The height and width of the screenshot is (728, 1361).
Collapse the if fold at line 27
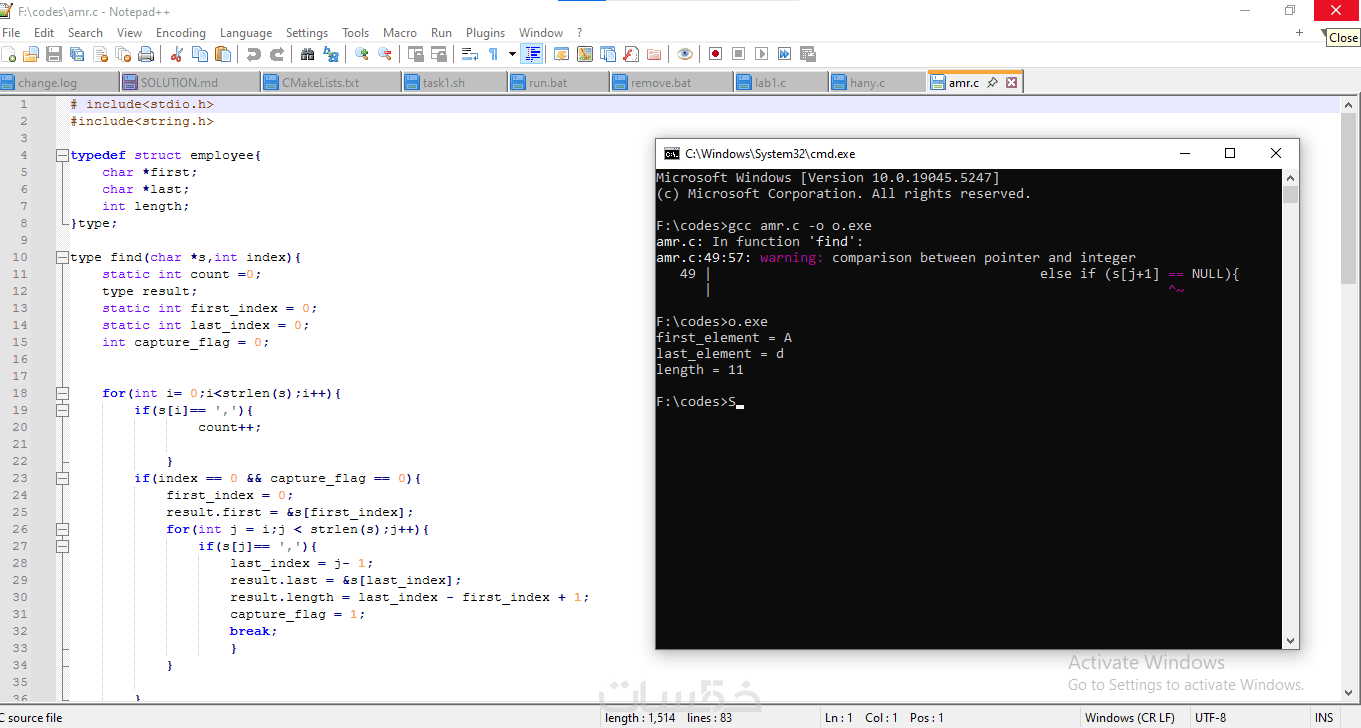click(62, 546)
